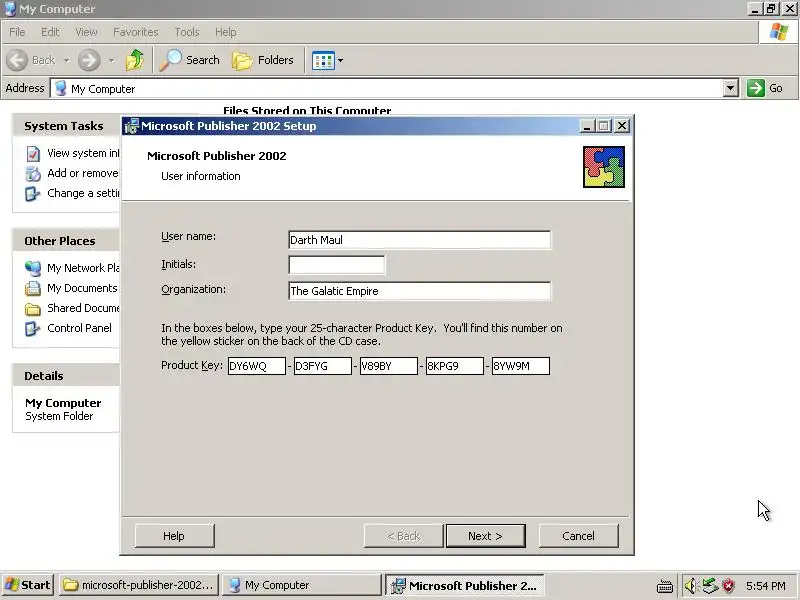Click product key box containing 8KPG9
This screenshot has height=600, width=800.
(x=455, y=366)
